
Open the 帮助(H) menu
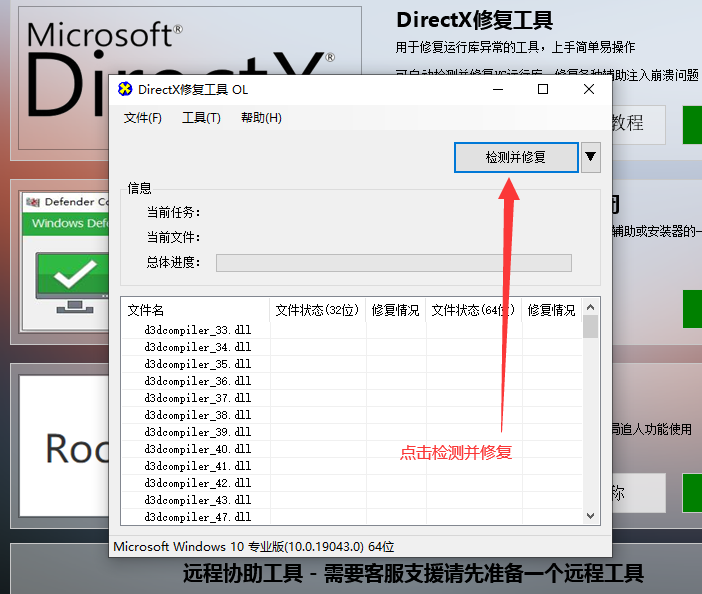tap(261, 118)
